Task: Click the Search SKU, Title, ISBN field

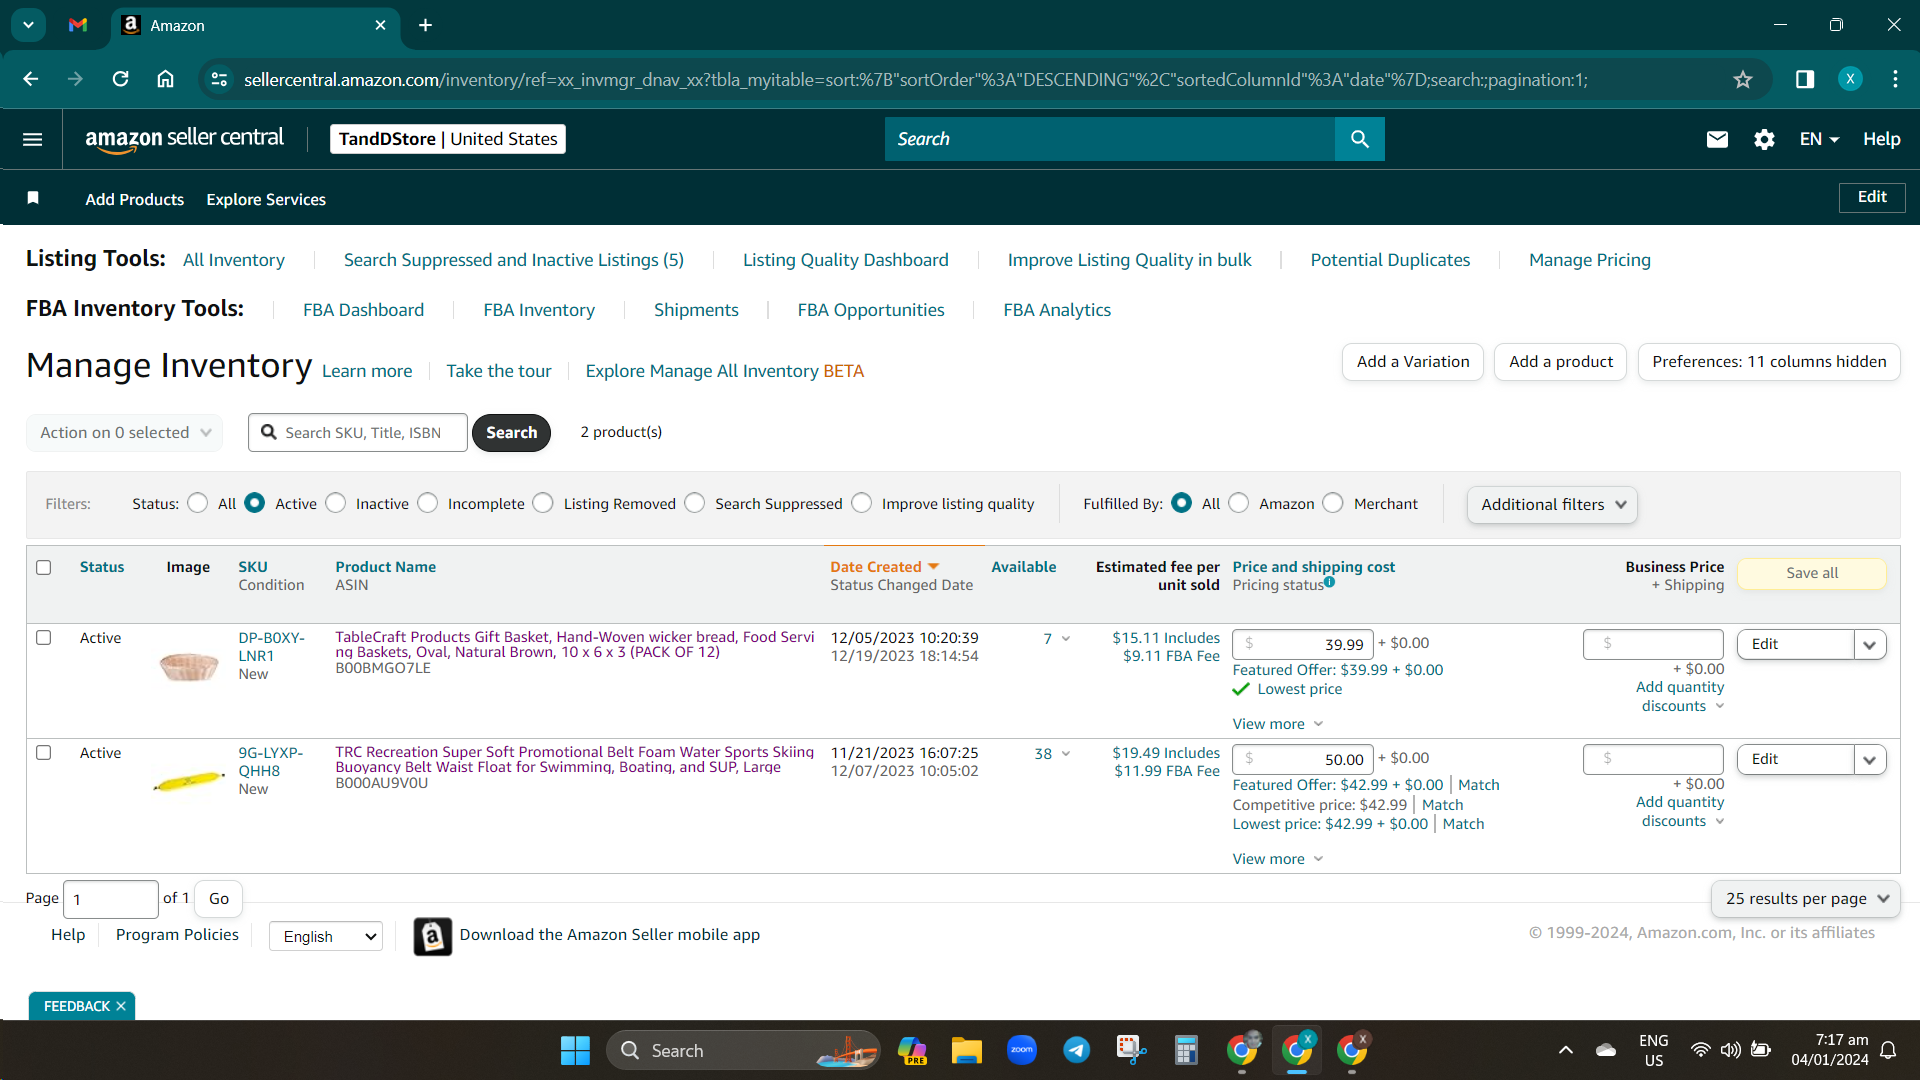Action: 358,432
